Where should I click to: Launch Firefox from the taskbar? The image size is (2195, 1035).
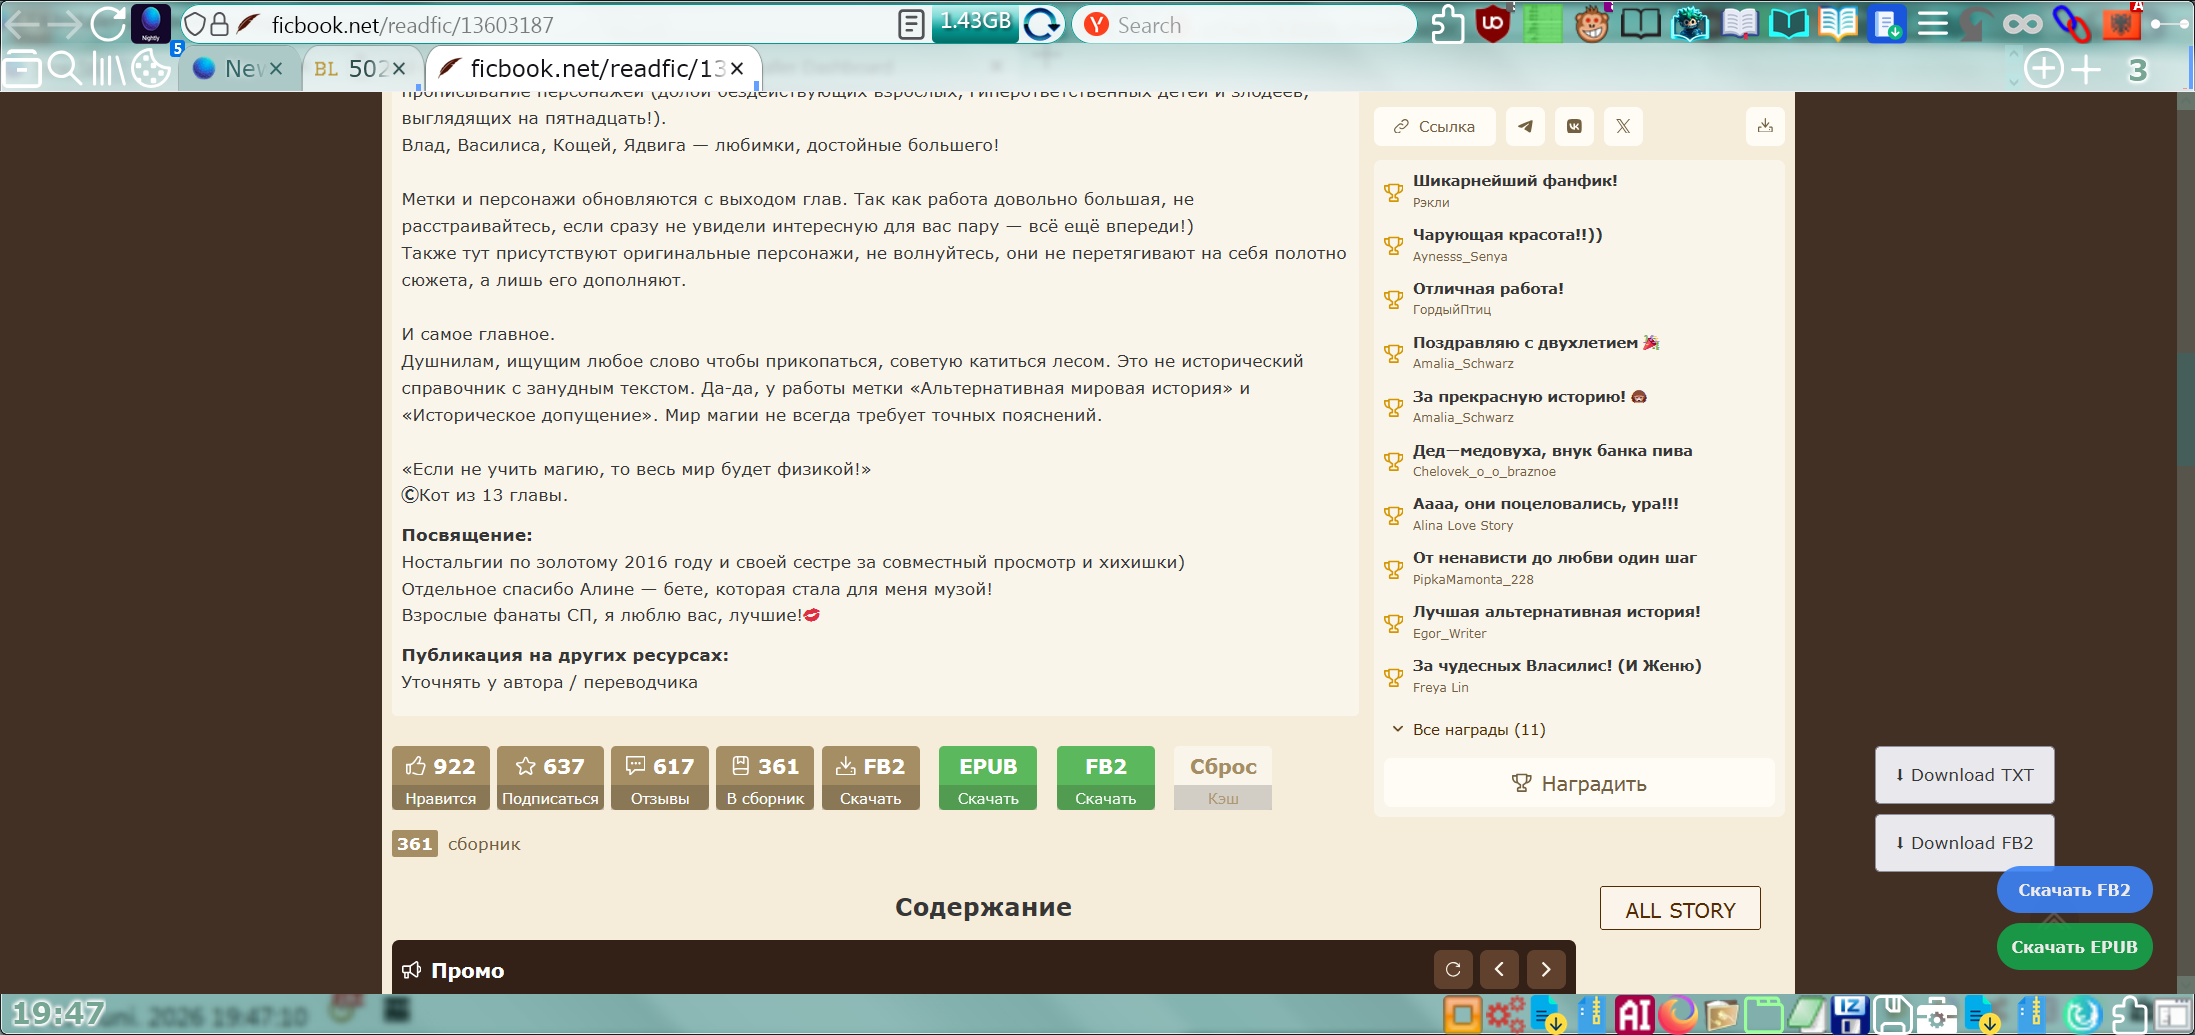point(1678,1015)
